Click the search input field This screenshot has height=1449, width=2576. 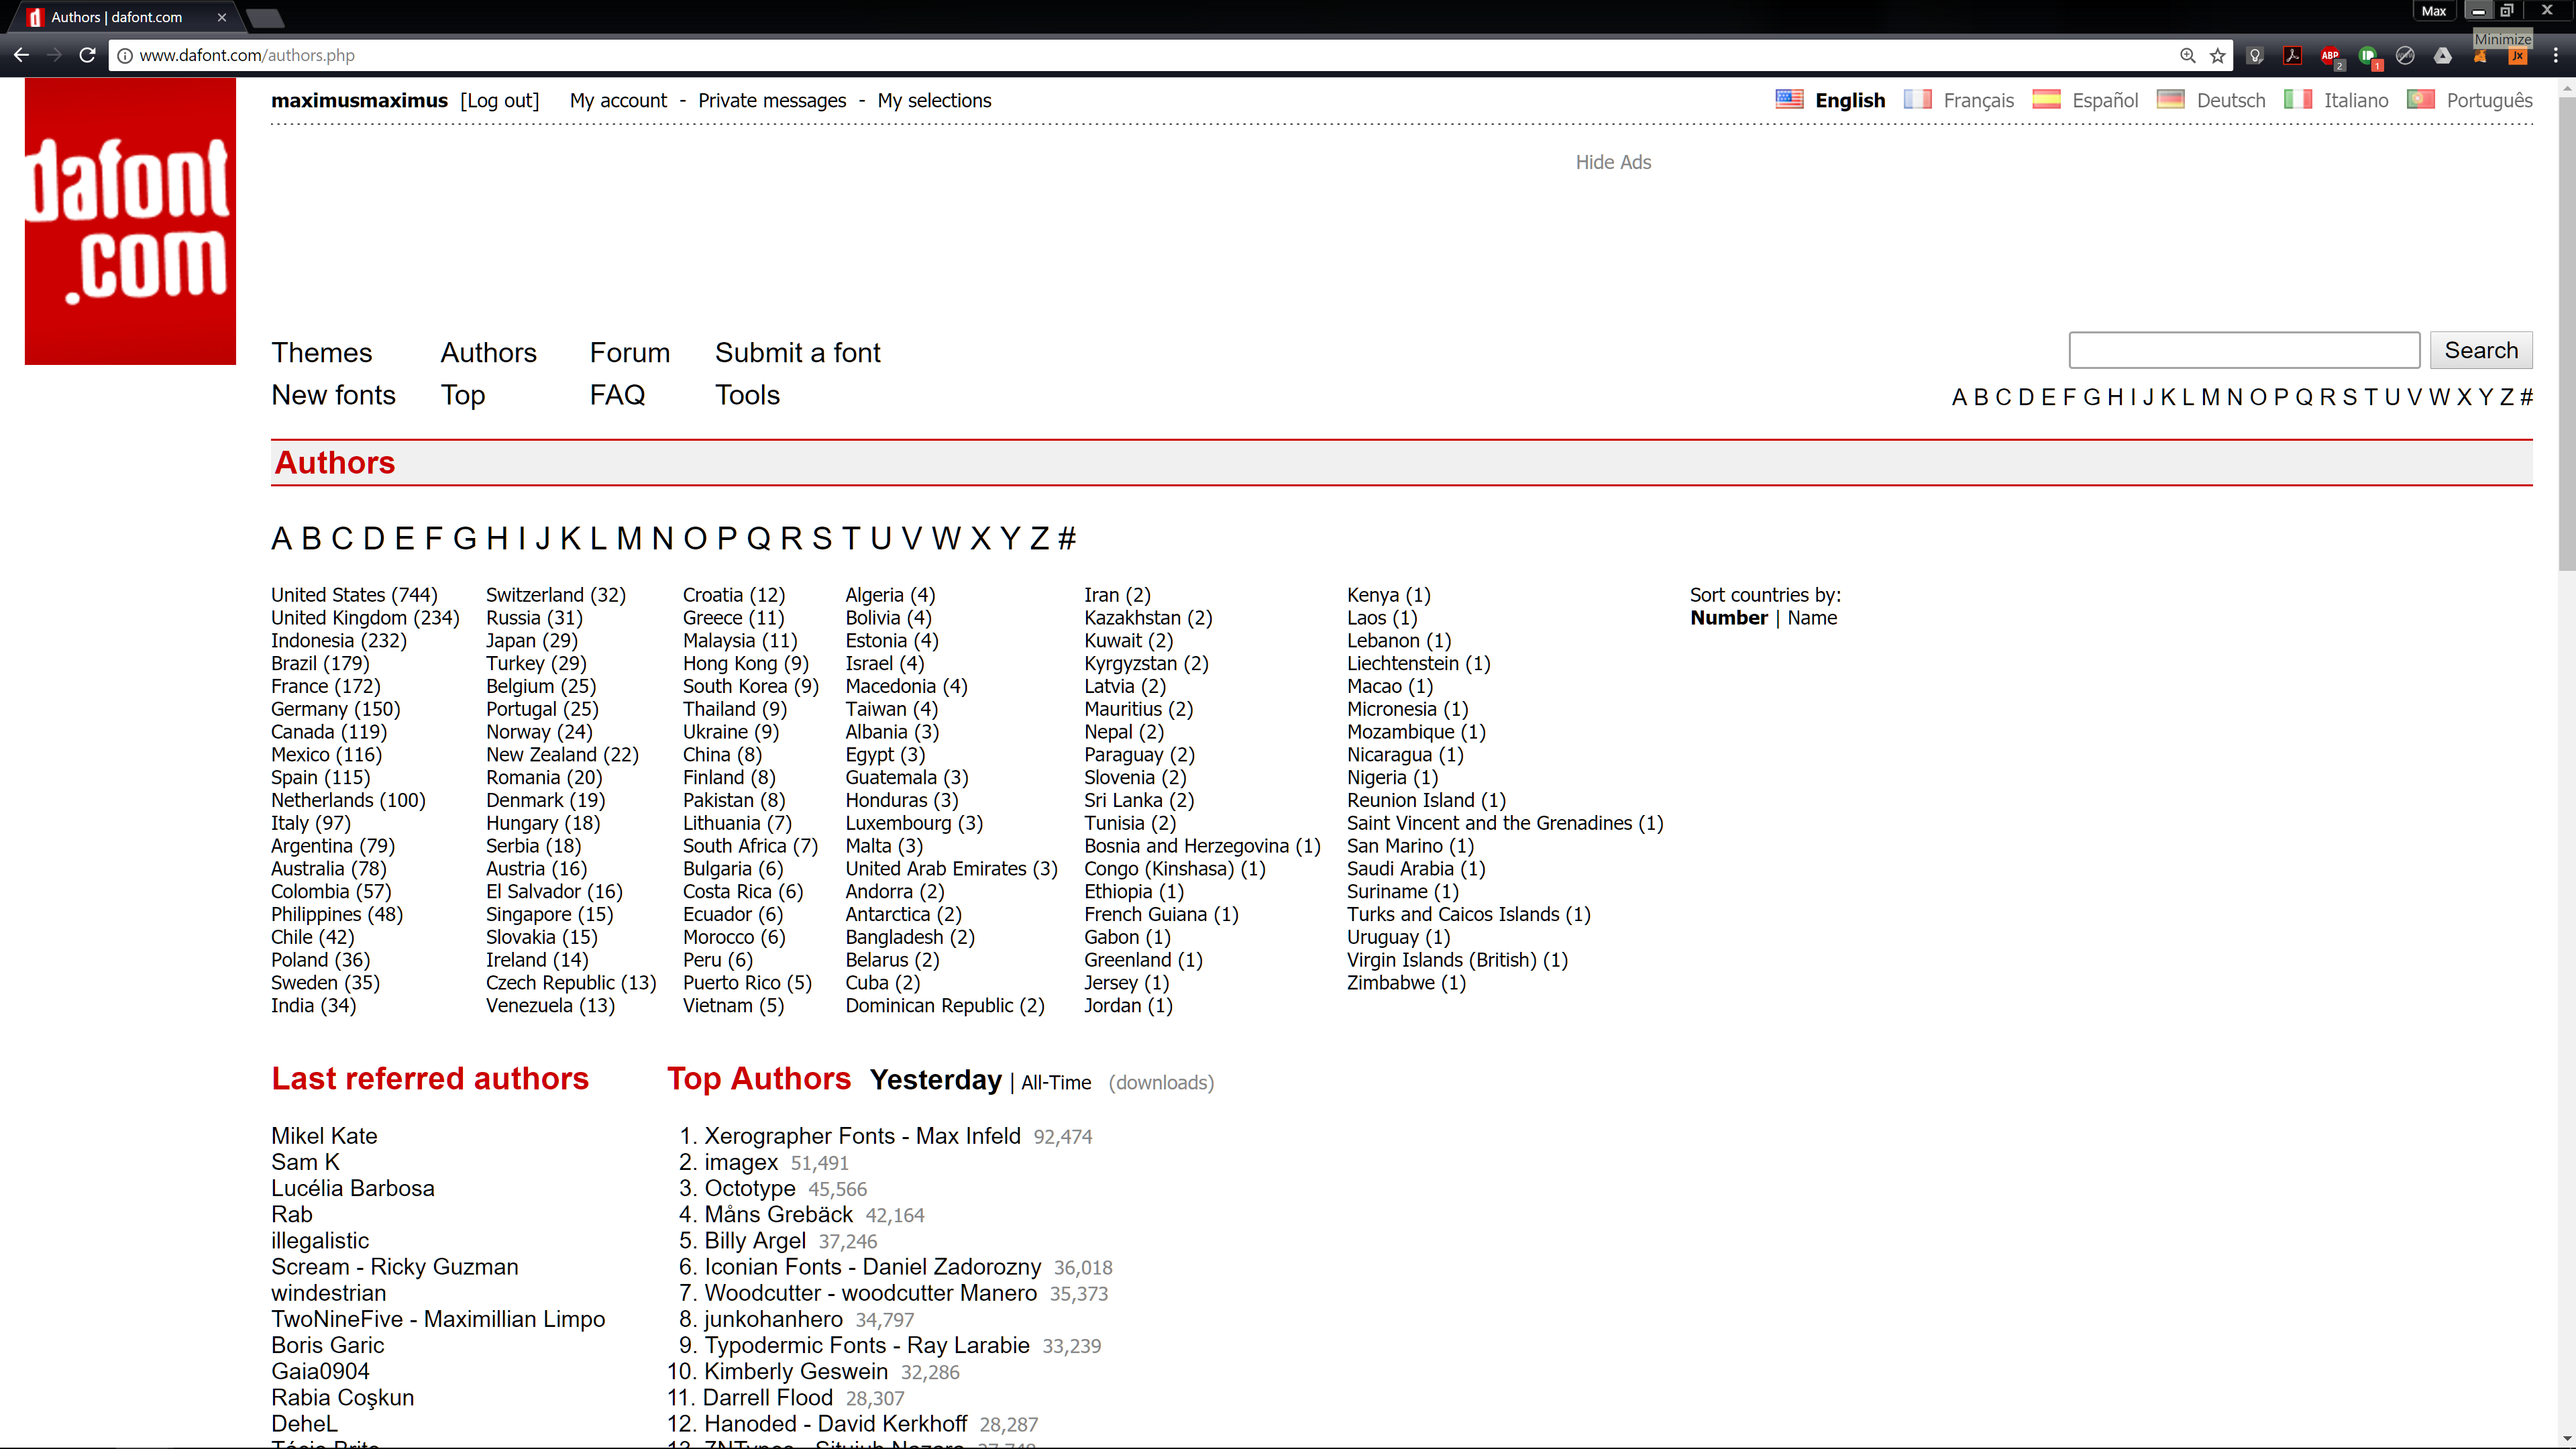(x=2245, y=350)
